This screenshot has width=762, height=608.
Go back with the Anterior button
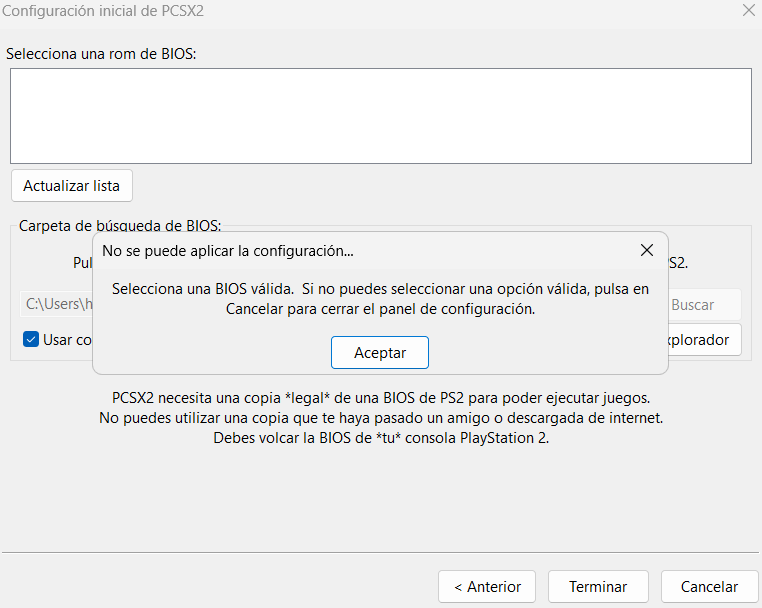click(487, 587)
